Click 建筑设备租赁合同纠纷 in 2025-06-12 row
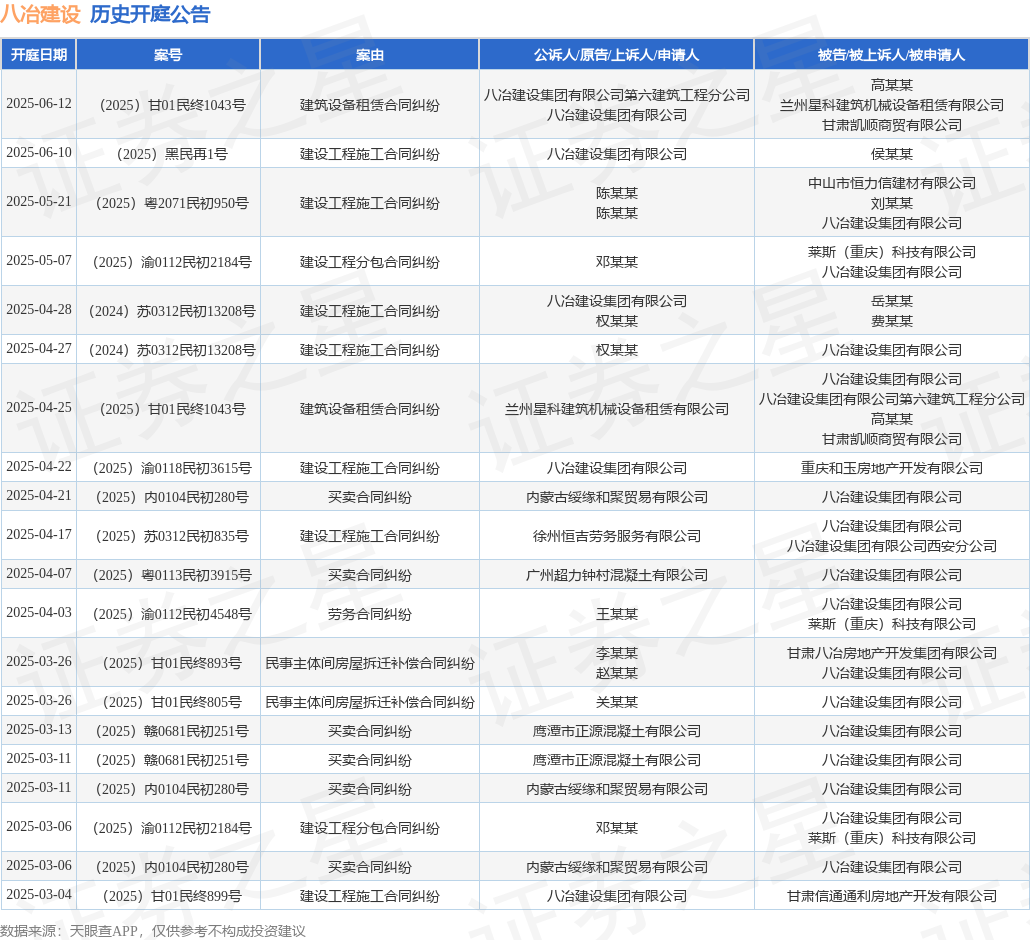1030x940 pixels. (x=370, y=106)
